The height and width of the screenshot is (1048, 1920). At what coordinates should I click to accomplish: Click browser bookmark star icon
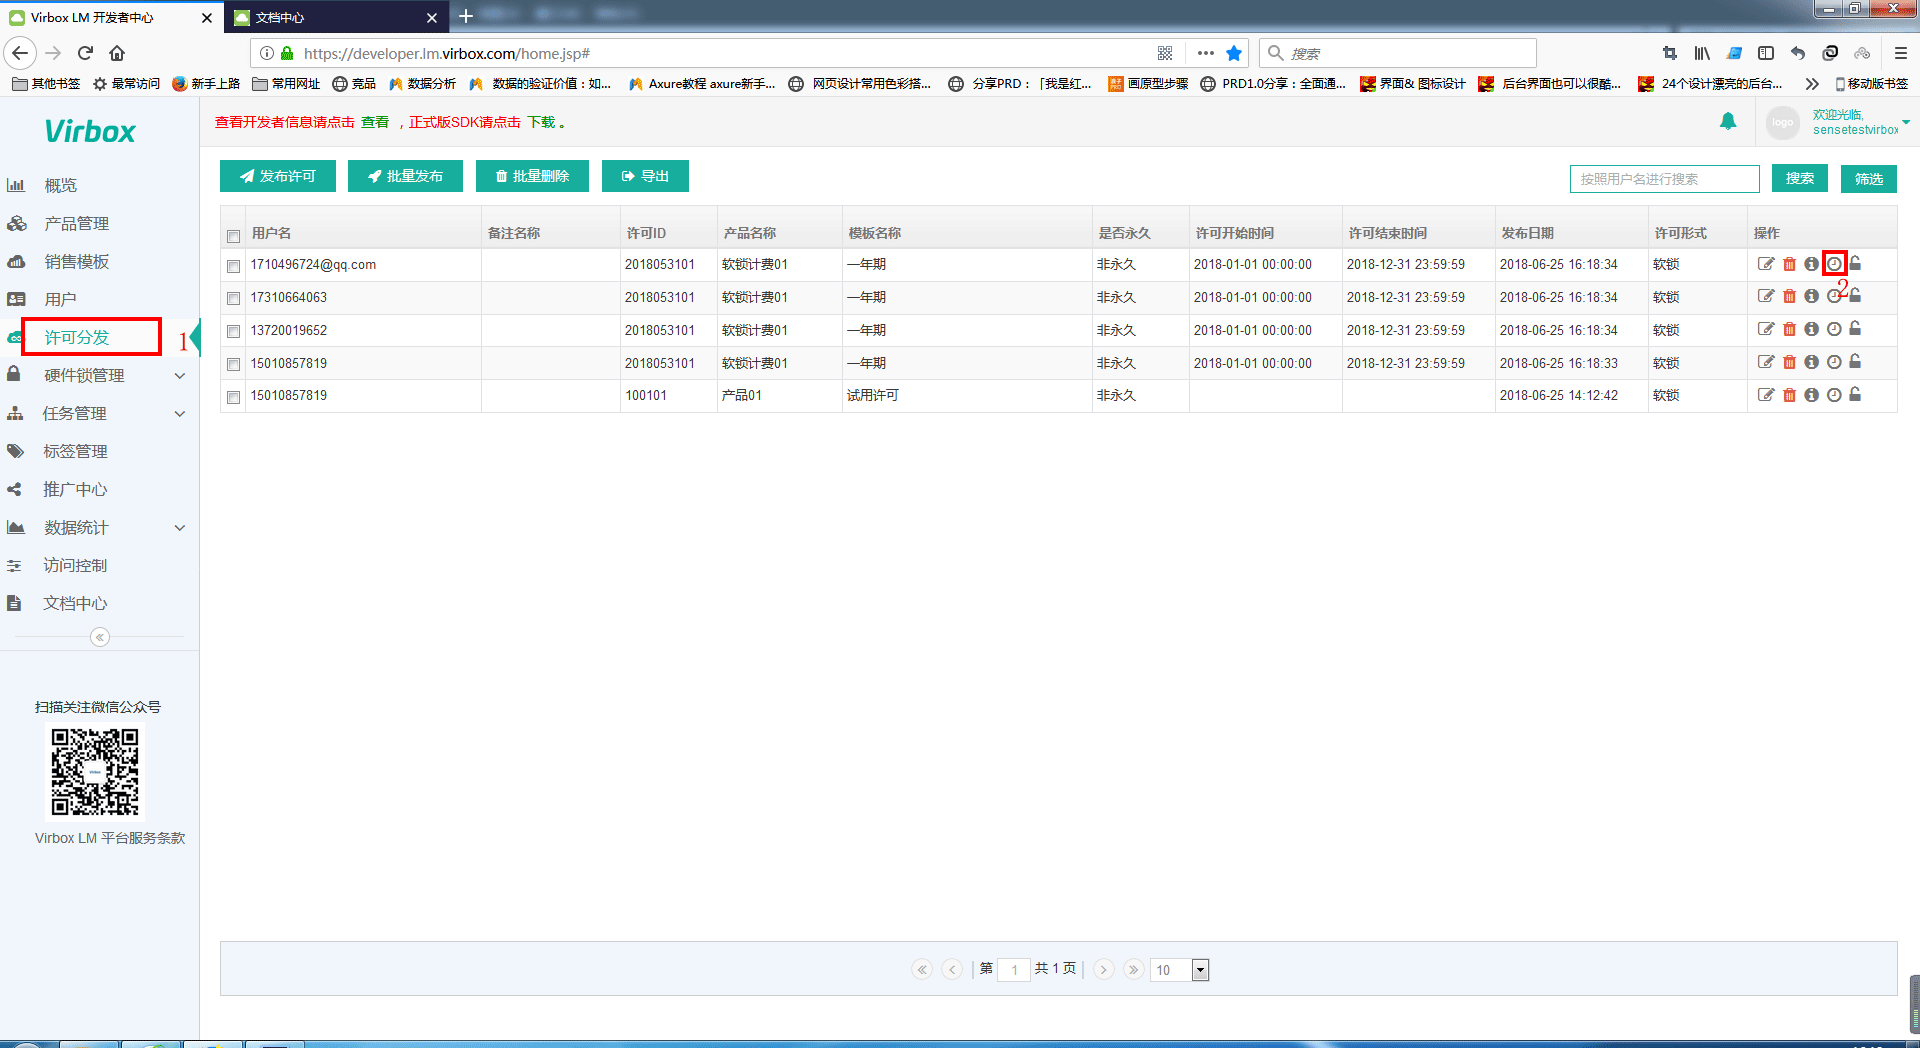tap(1234, 53)
